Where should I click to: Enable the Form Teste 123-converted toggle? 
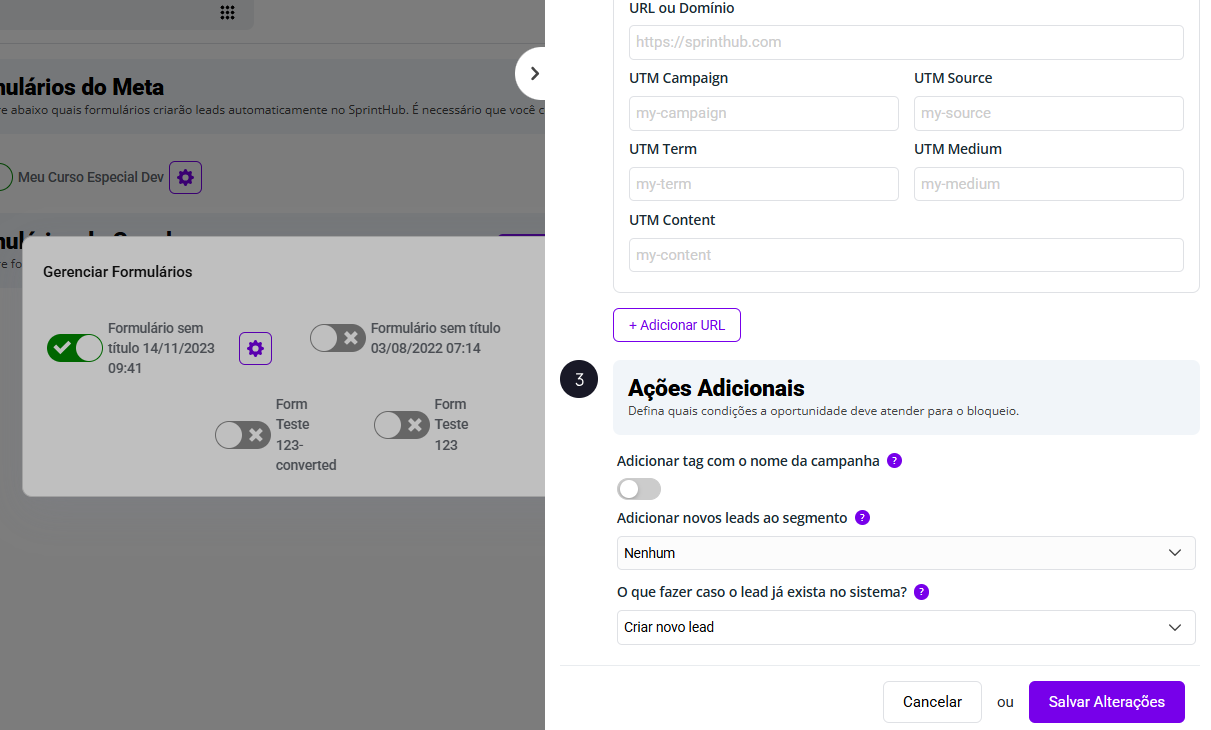[x=242, y=435]
